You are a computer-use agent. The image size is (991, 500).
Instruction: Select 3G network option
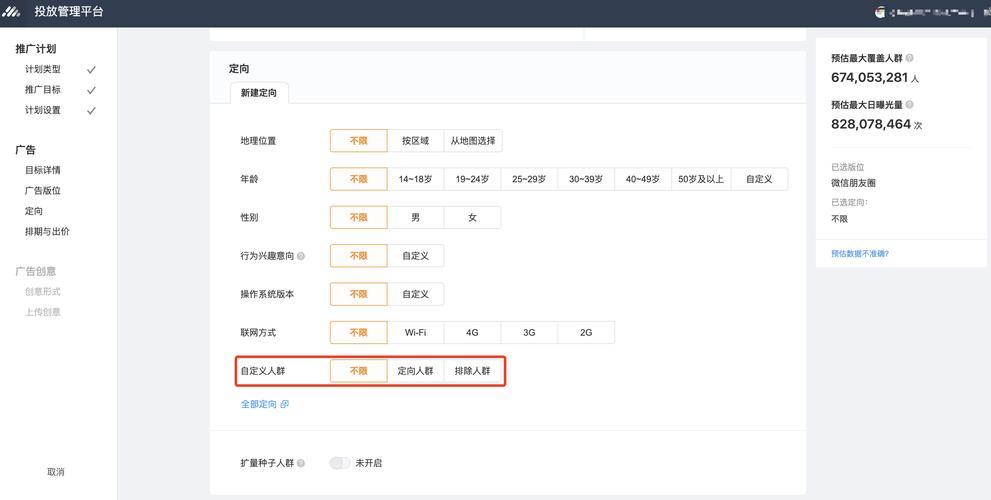click(x=529, y=332)
